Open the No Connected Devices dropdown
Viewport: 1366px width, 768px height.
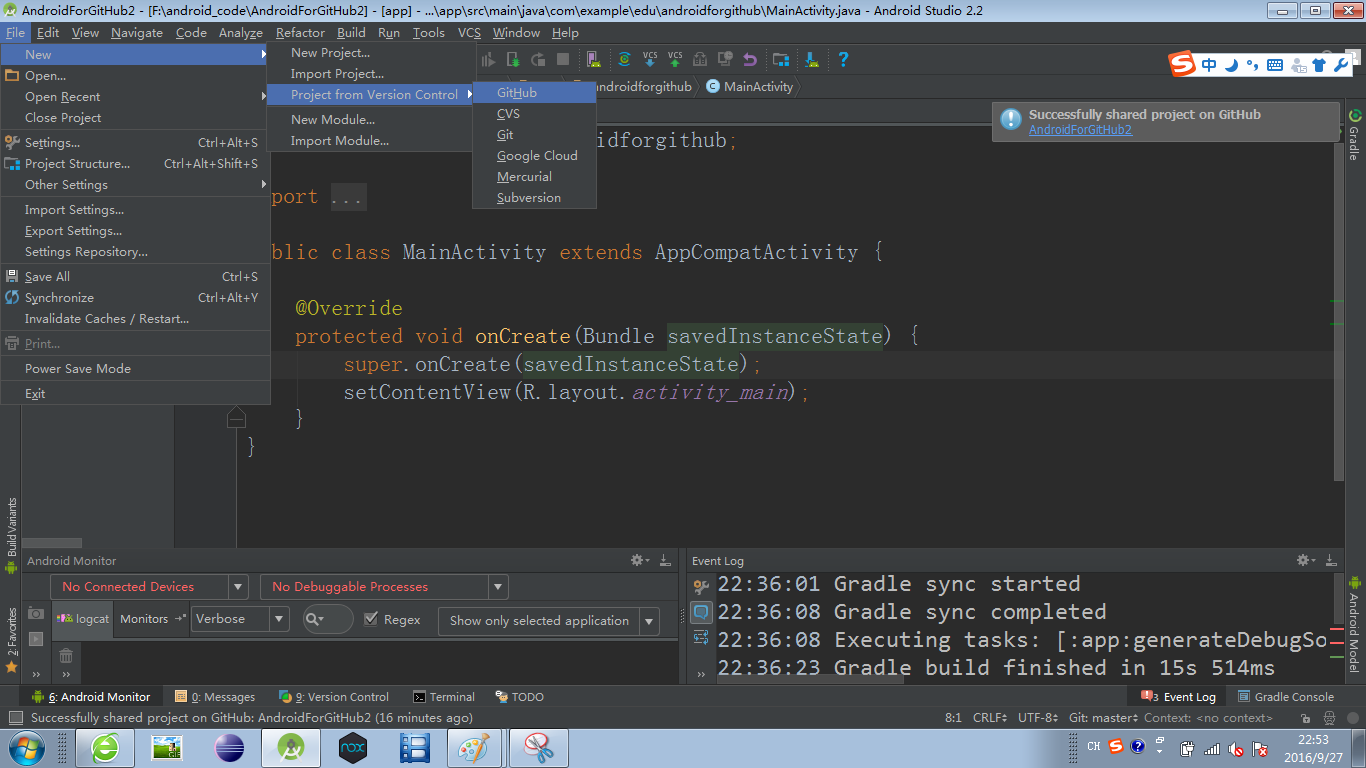click(x=150, y=587)
